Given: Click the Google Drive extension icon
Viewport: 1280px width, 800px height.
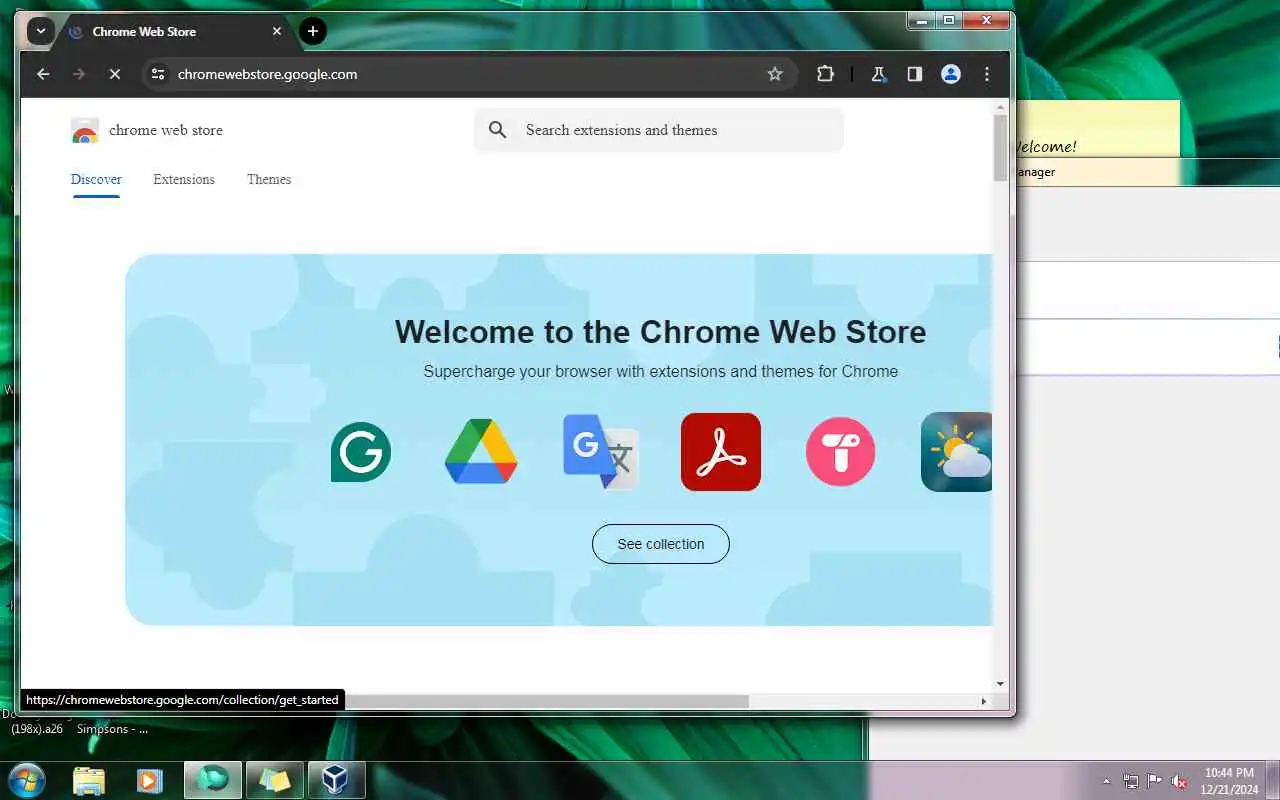Looking at the screenshot, I should [481, 451].
